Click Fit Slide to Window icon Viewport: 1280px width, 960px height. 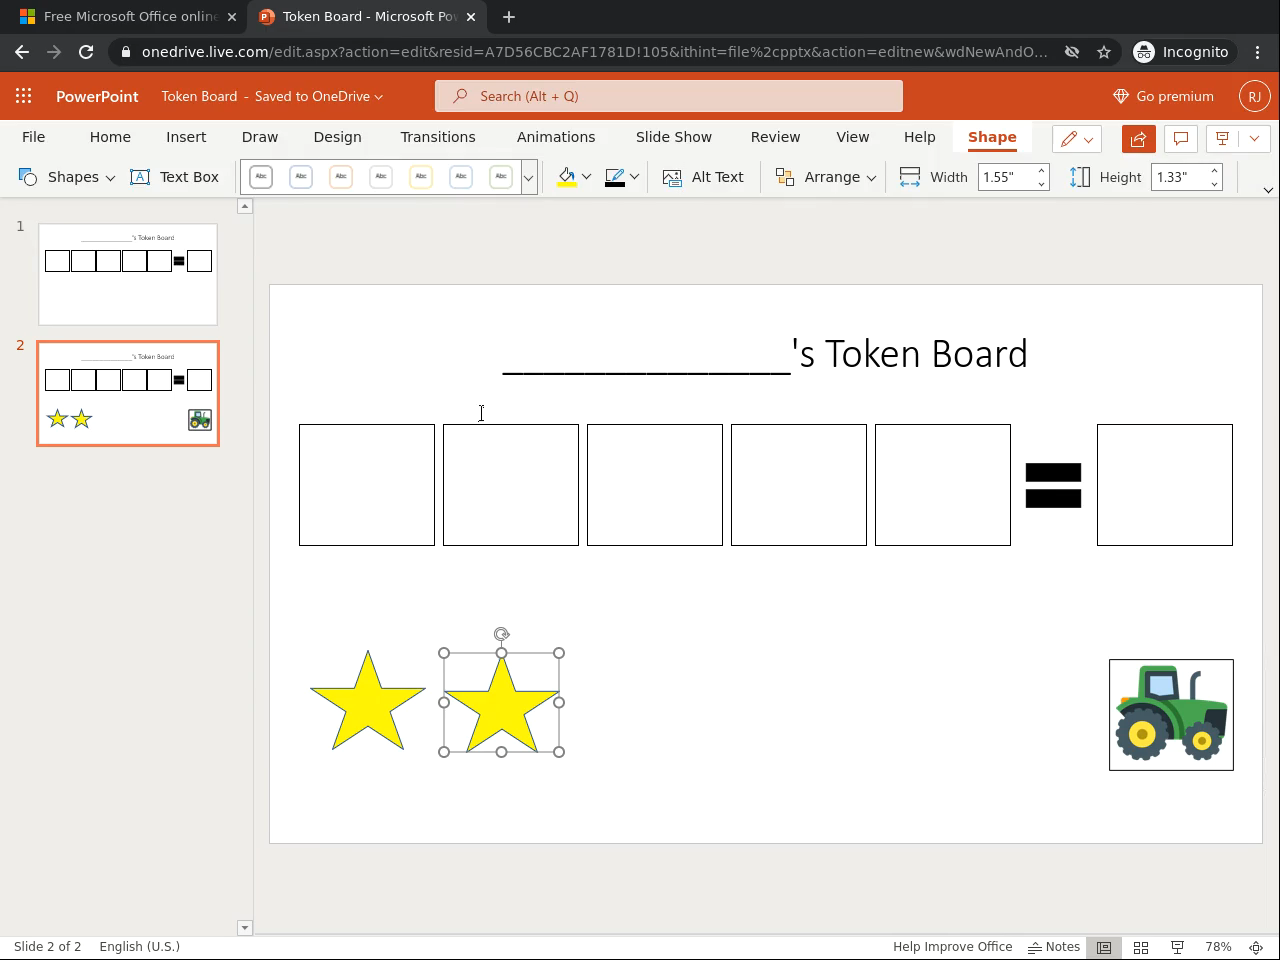tap(1256, 947)
